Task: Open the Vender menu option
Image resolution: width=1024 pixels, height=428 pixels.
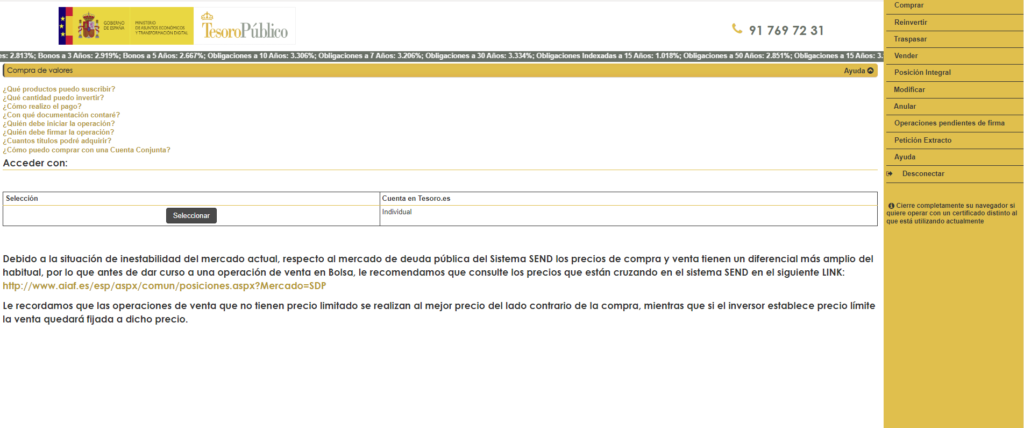Action: click(x=906, y=56)
